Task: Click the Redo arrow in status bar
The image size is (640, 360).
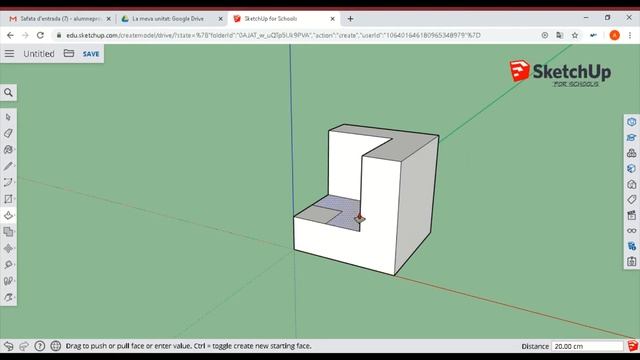Action: coord(24,346)
